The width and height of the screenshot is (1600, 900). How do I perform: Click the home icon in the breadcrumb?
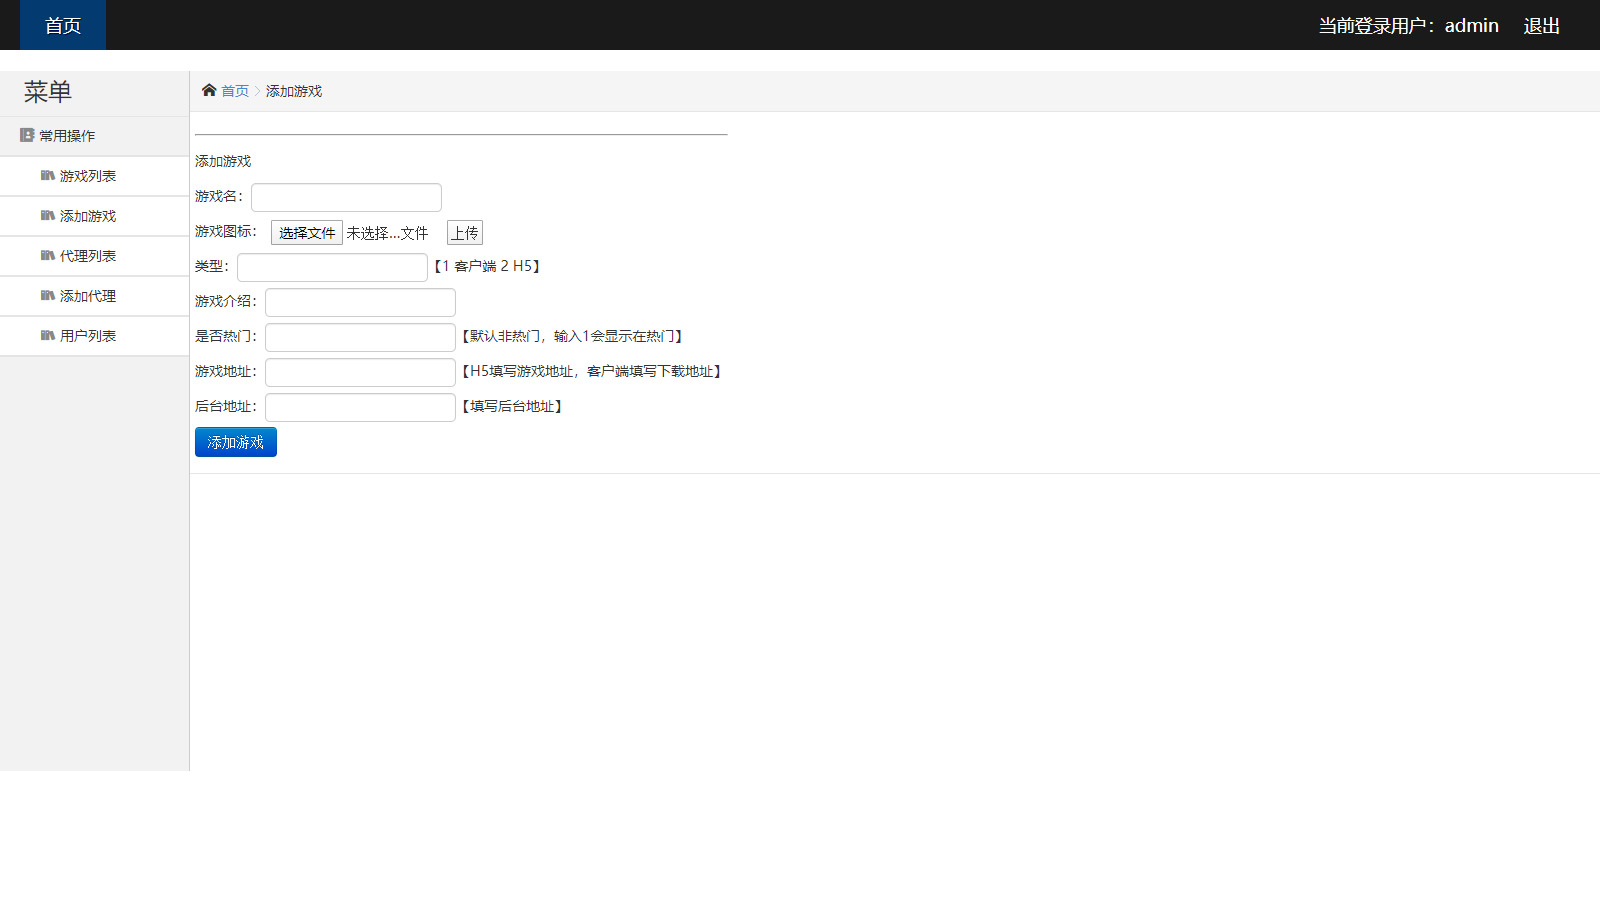207,90
